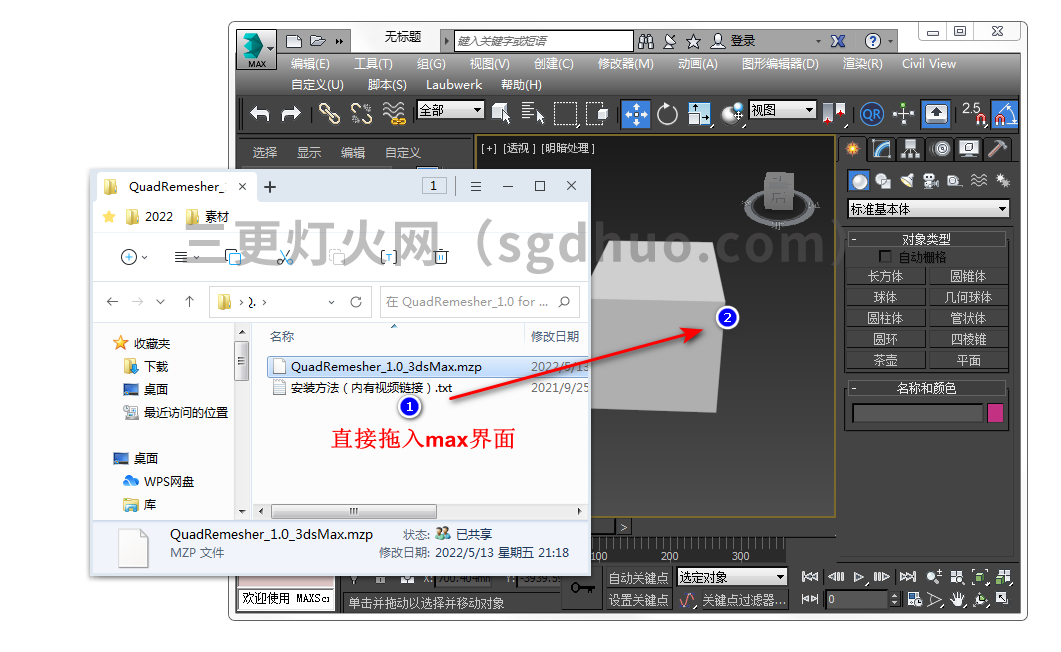The height and width of the screenshot is (652, 1061).
Task: Click the 平面 plane button
Action: 968,360
